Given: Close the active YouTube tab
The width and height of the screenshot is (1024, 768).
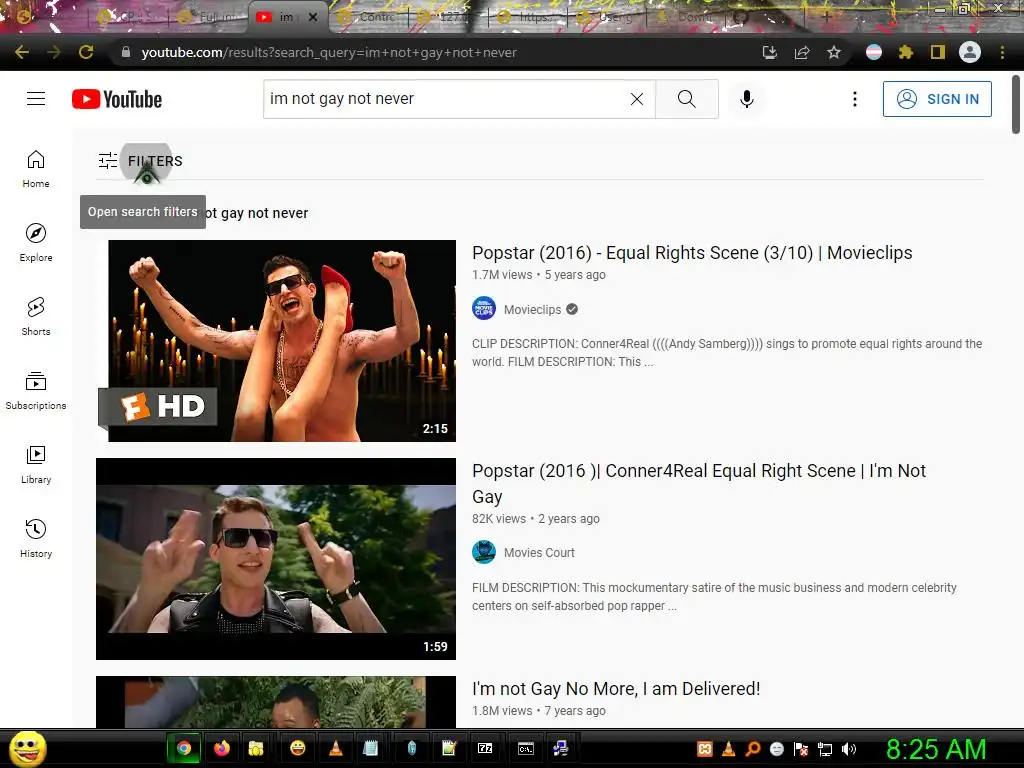Looking at the screenshot, I should pyautogui.click(x=313, y=18).
